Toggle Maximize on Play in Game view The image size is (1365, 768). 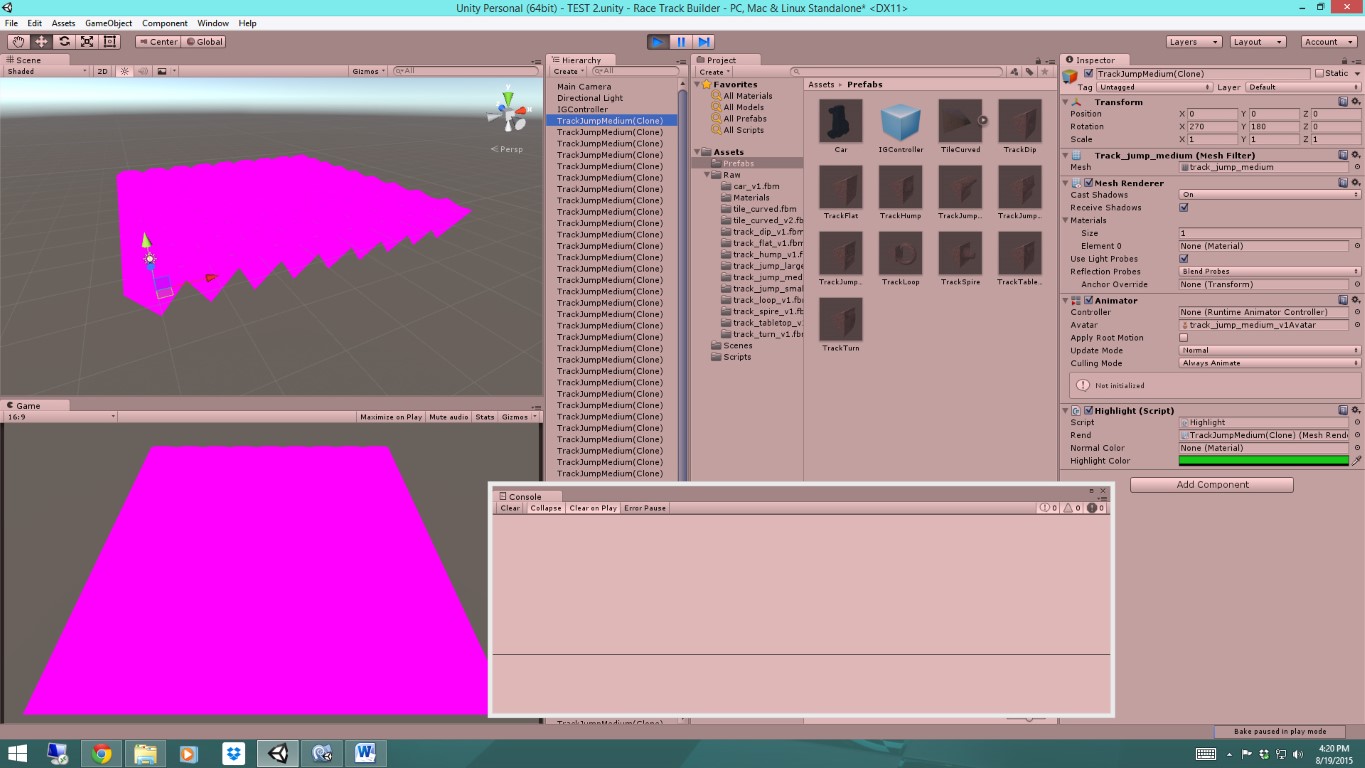391,417
